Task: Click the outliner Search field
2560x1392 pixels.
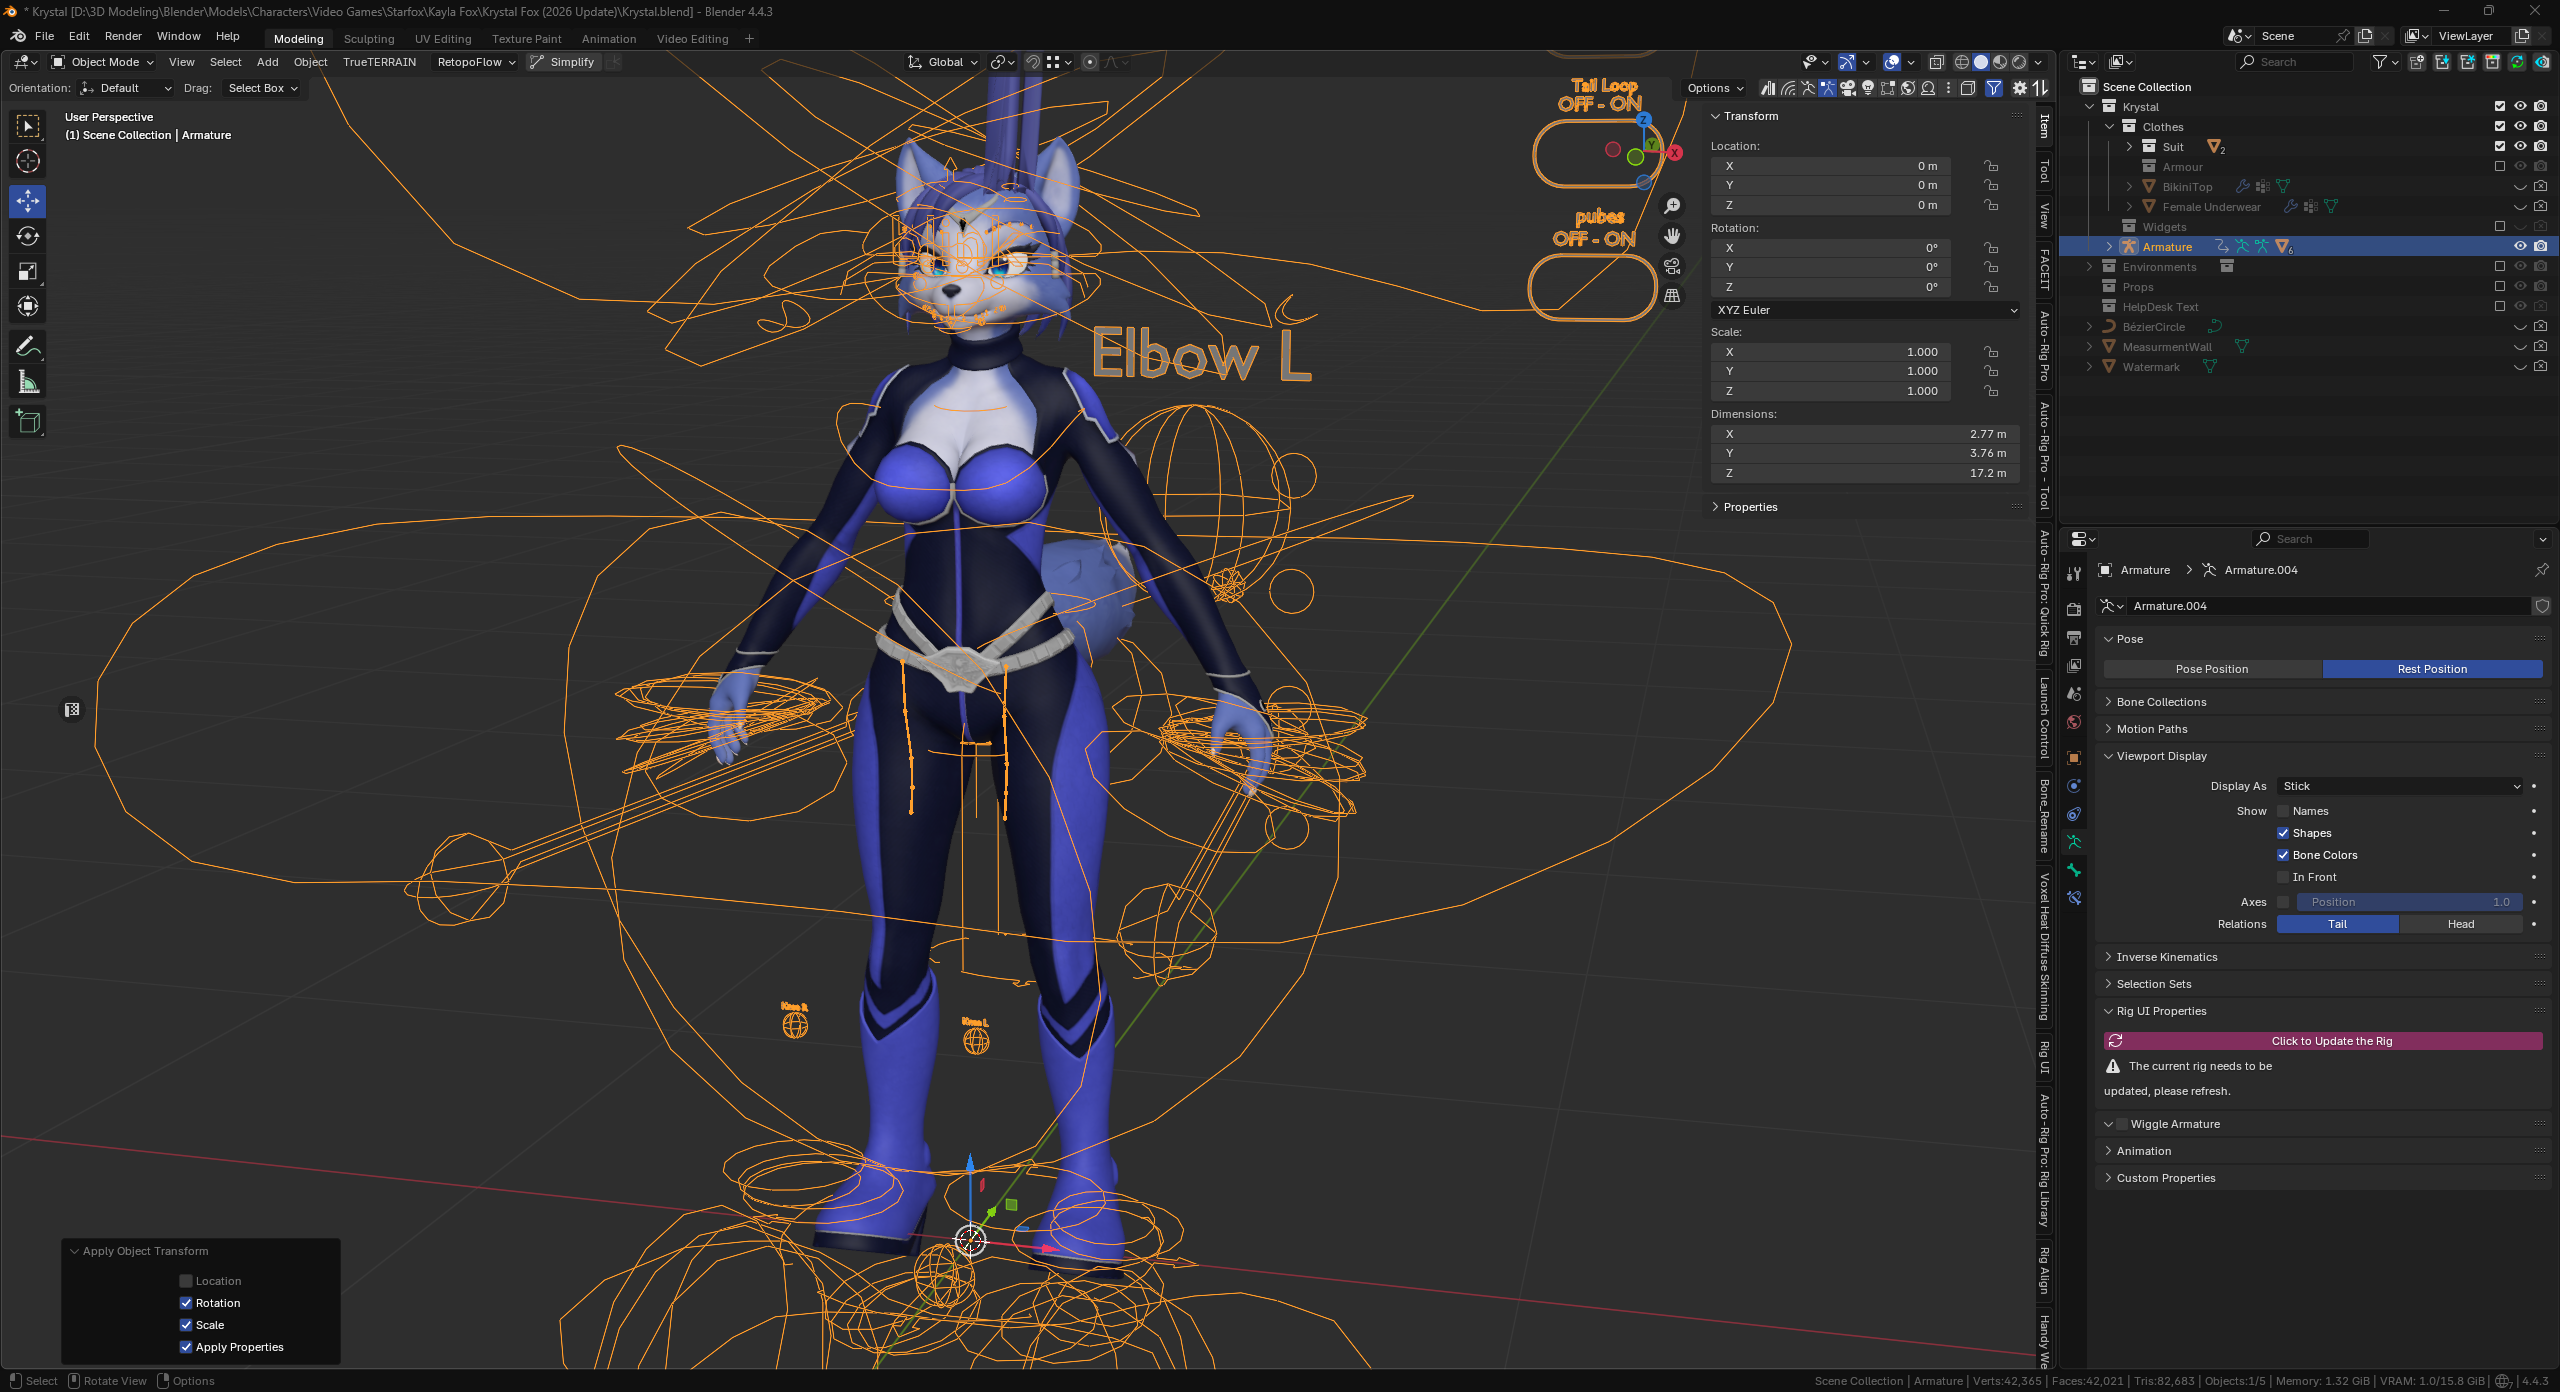Action: (2296, 62)
